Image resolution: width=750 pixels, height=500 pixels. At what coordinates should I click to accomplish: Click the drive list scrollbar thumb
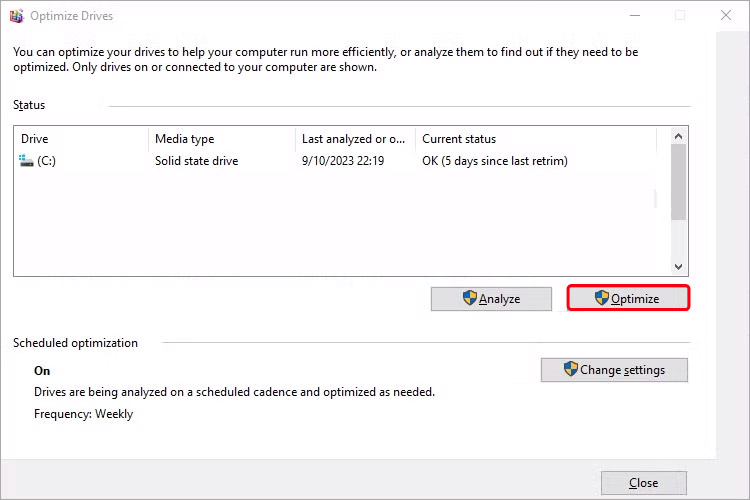point(678,180)
